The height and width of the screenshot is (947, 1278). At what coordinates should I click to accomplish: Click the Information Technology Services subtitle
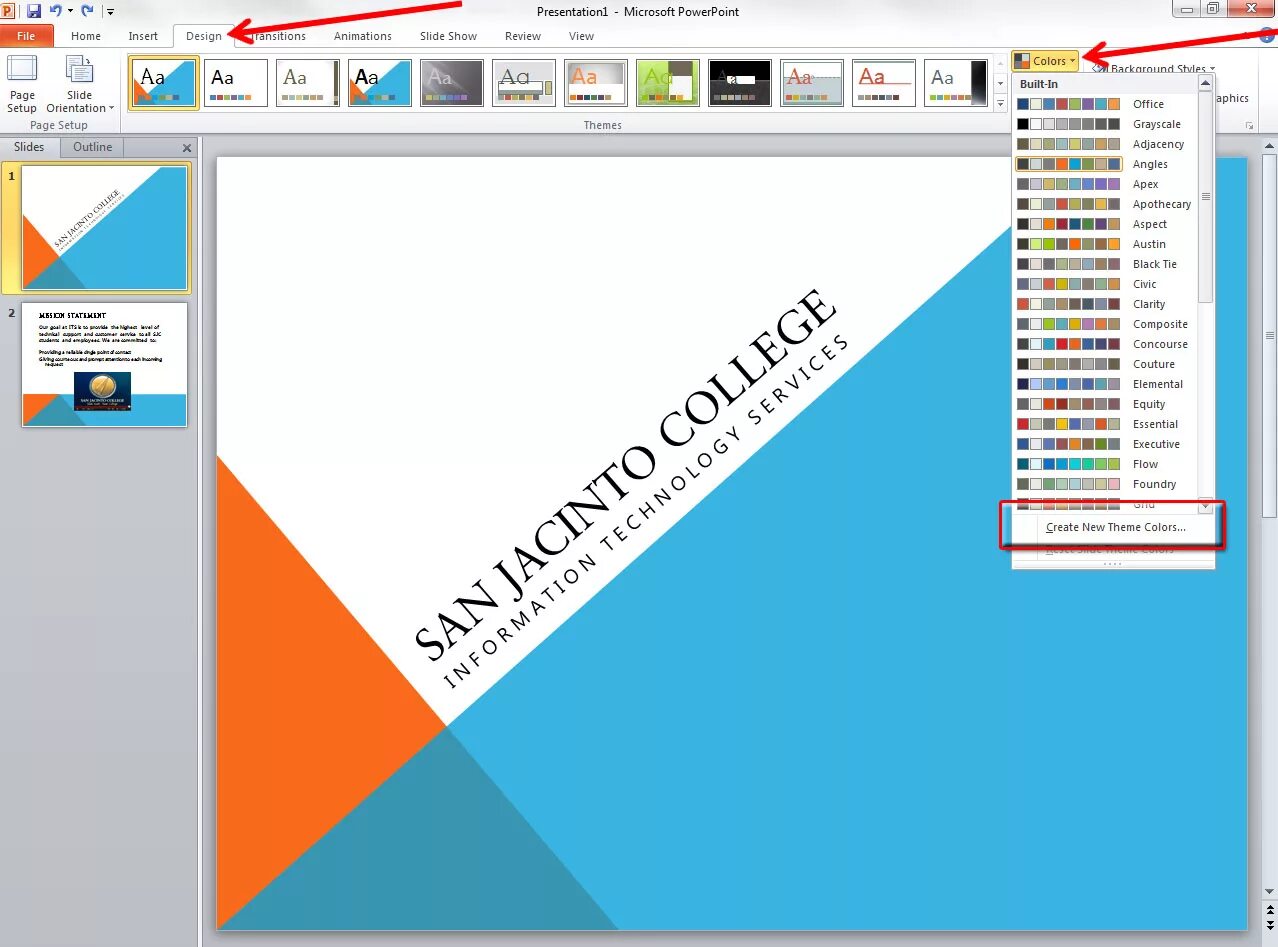point(645,512)
